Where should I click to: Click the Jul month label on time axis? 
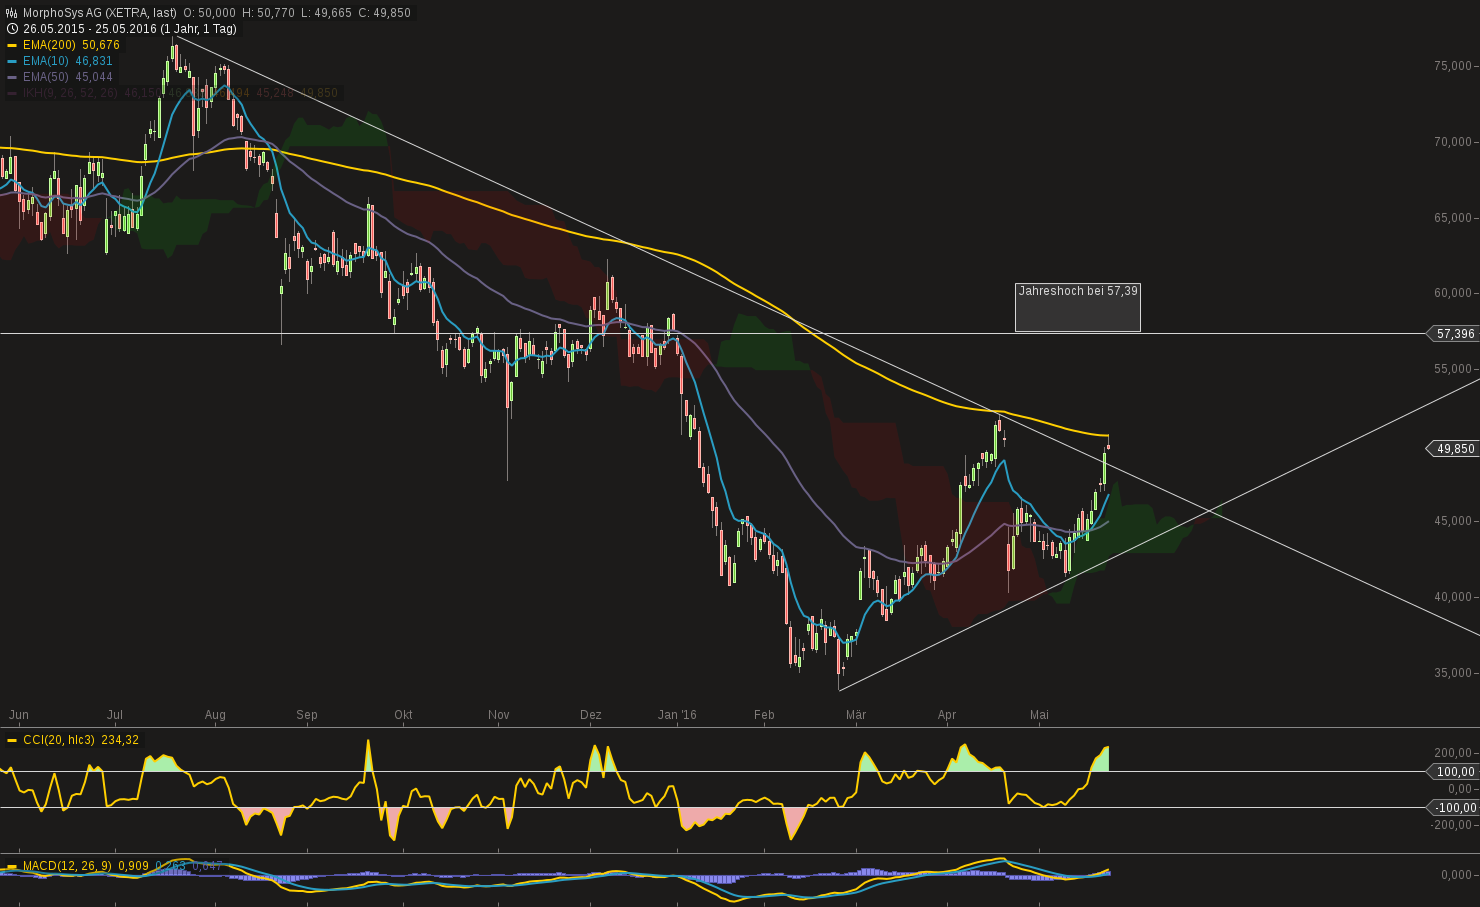point(115,715)
